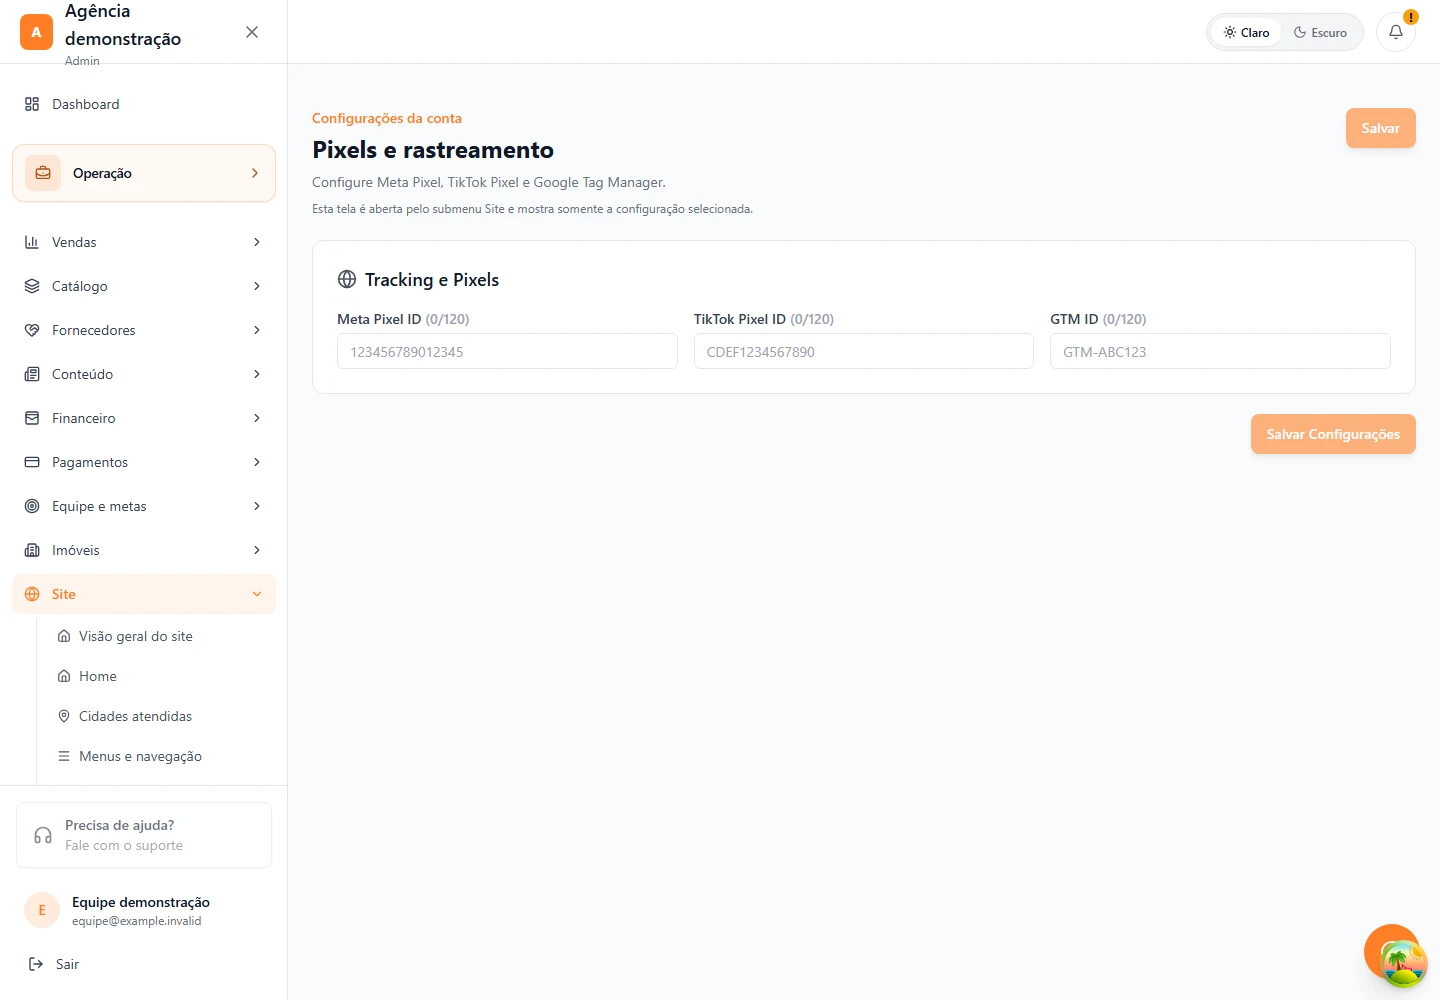Click the Sair logout icon

[x=36, y=964]
